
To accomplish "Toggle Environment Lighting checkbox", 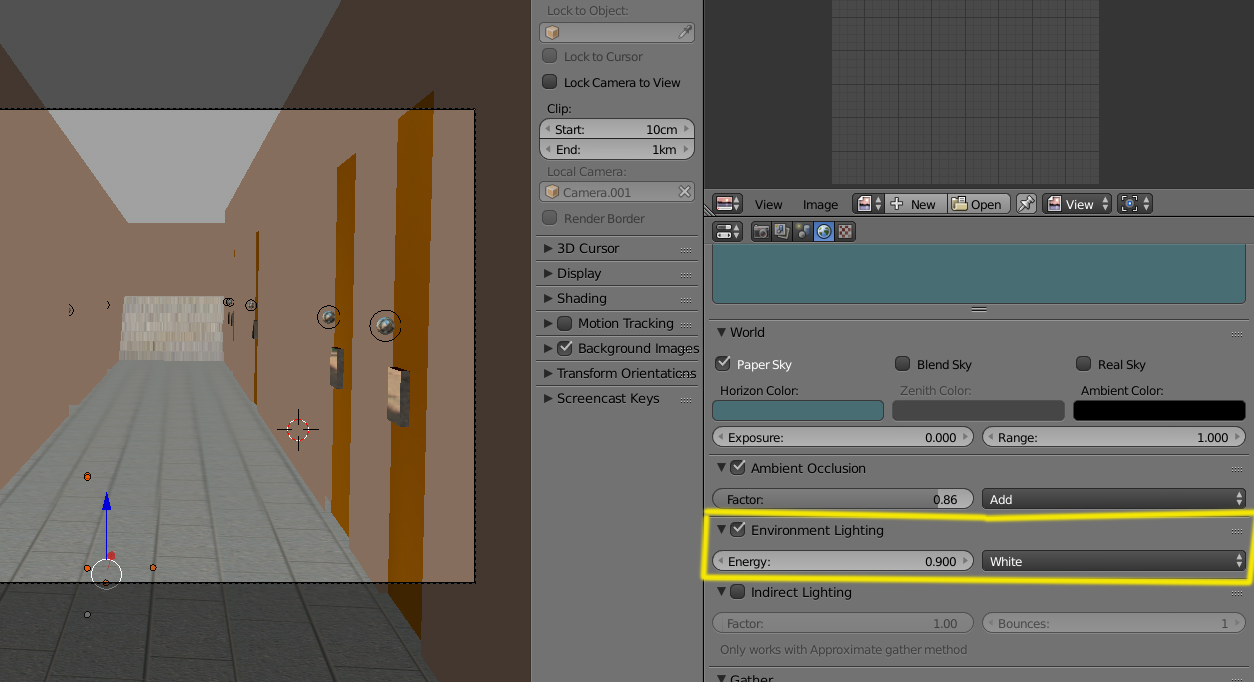I will pos(738,529).
